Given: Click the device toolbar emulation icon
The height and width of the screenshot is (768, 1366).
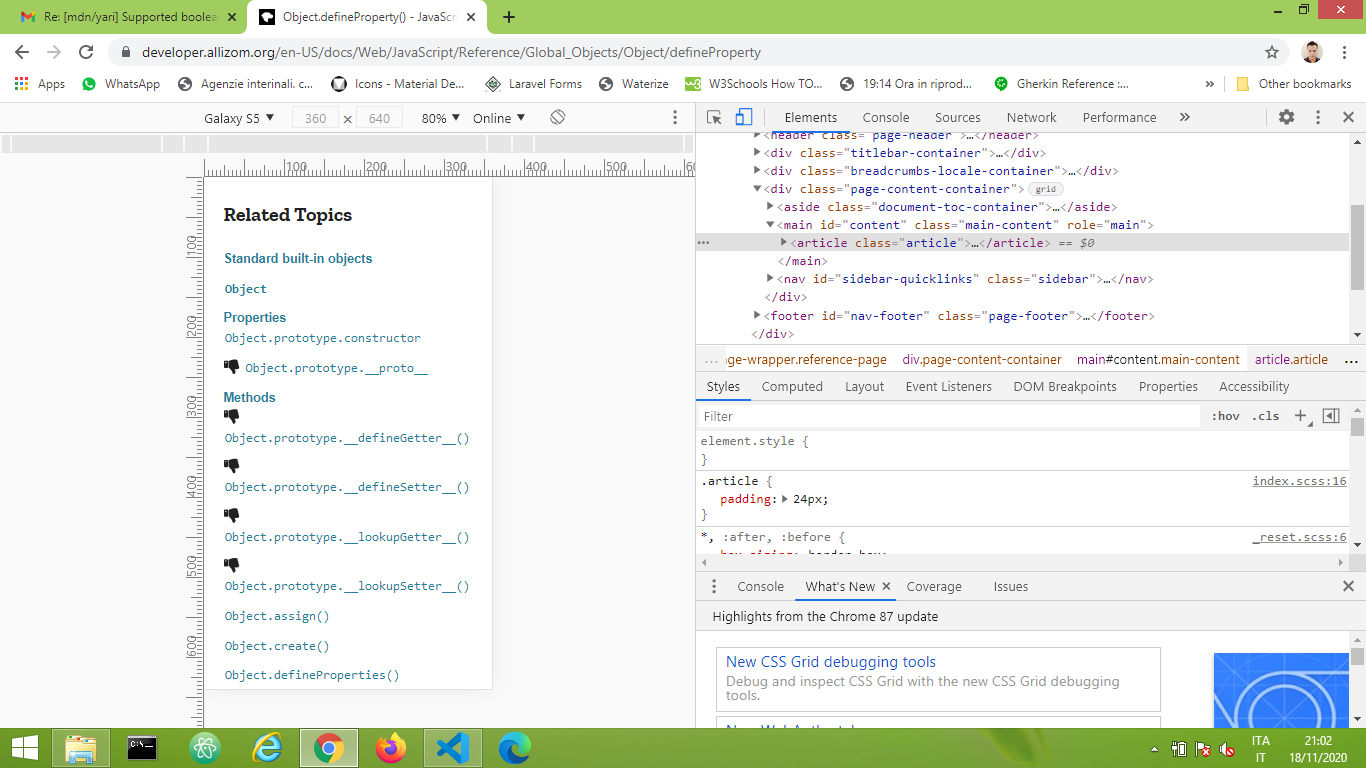Looking at the screenshot, I should point(741,117).
